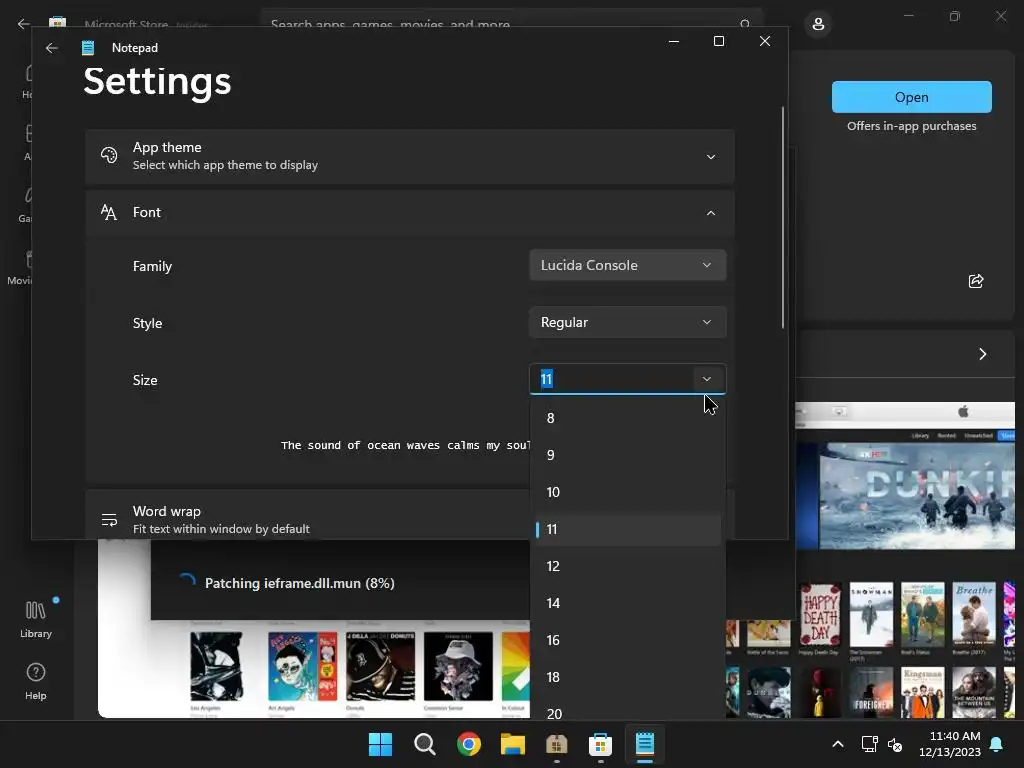1024x768 pixels.
Task: Click the share icon in Microsoft Store
Action: pos(976,281)
